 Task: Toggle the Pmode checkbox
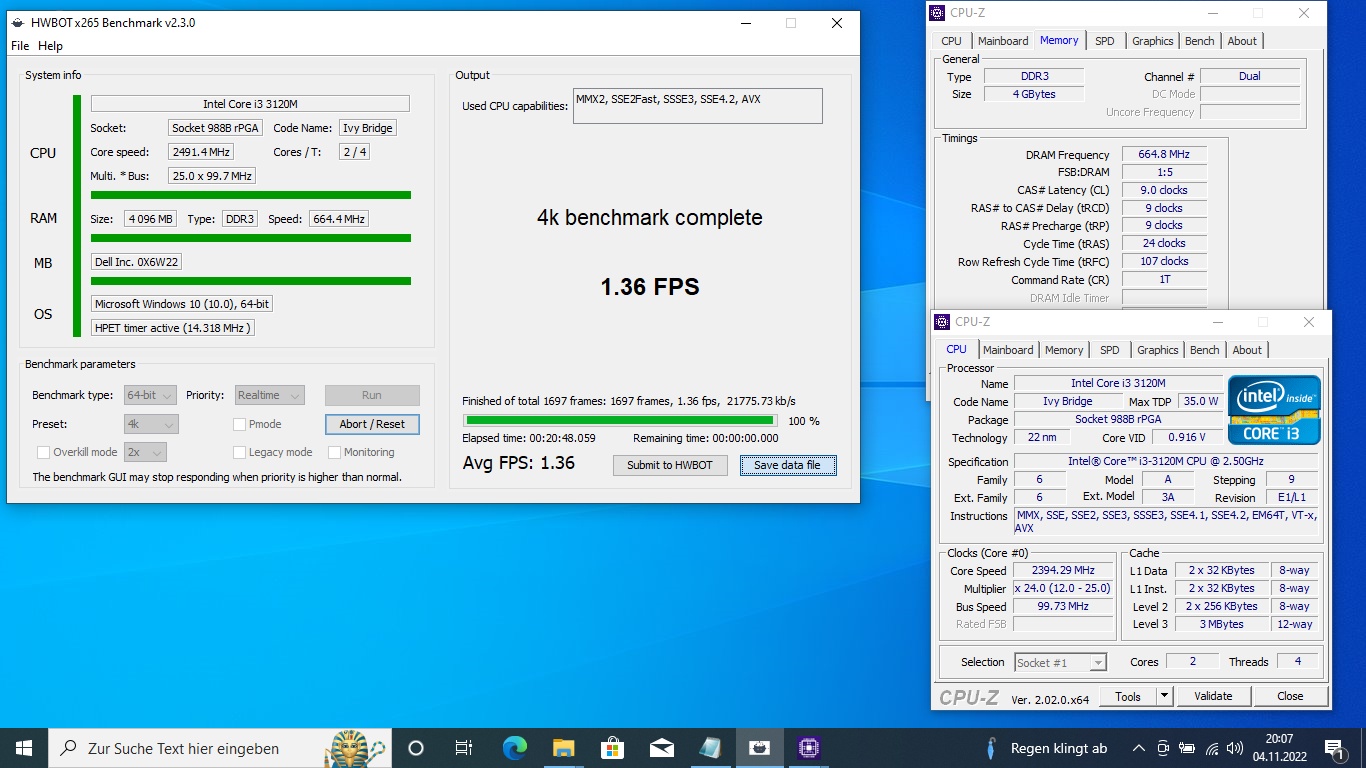click(239, 424)
